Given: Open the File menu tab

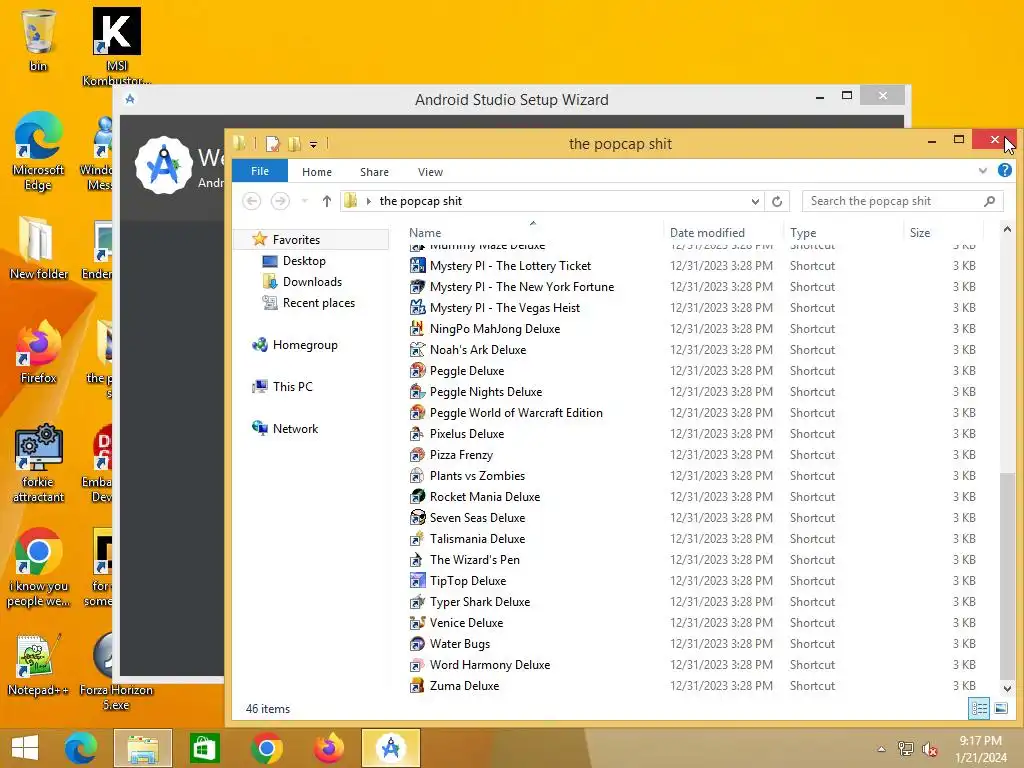Looking at the screenshot, I should point(260,171).
